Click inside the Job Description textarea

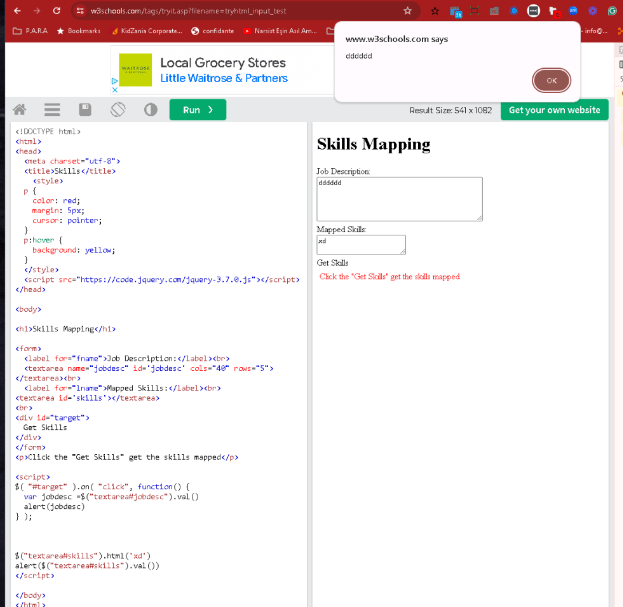tap(399, 199)
